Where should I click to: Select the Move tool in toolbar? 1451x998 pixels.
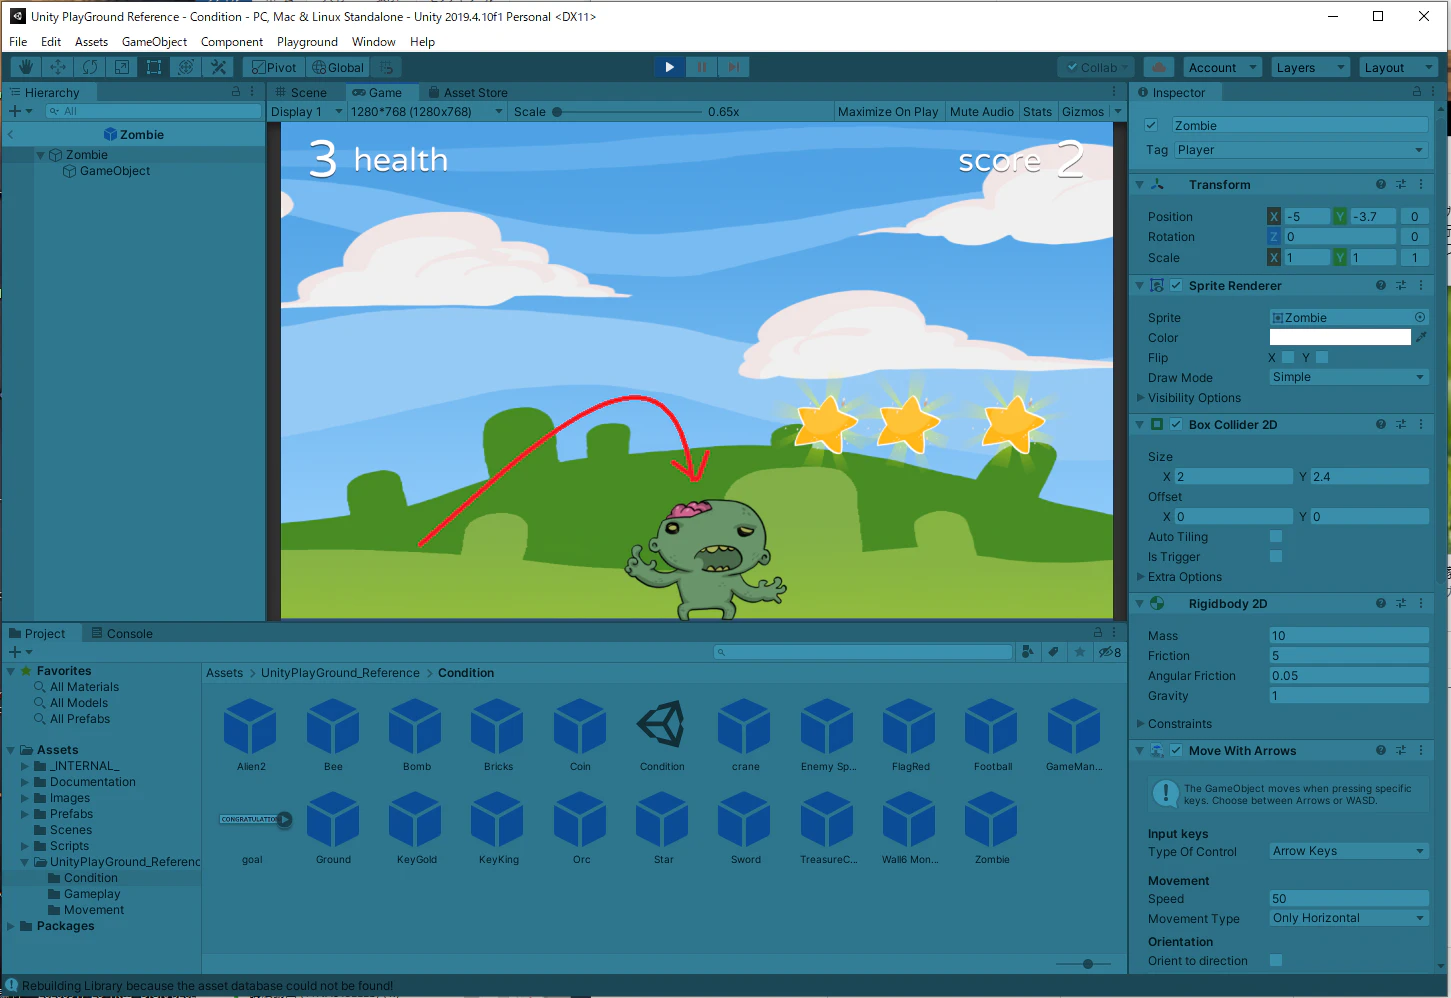58,67
